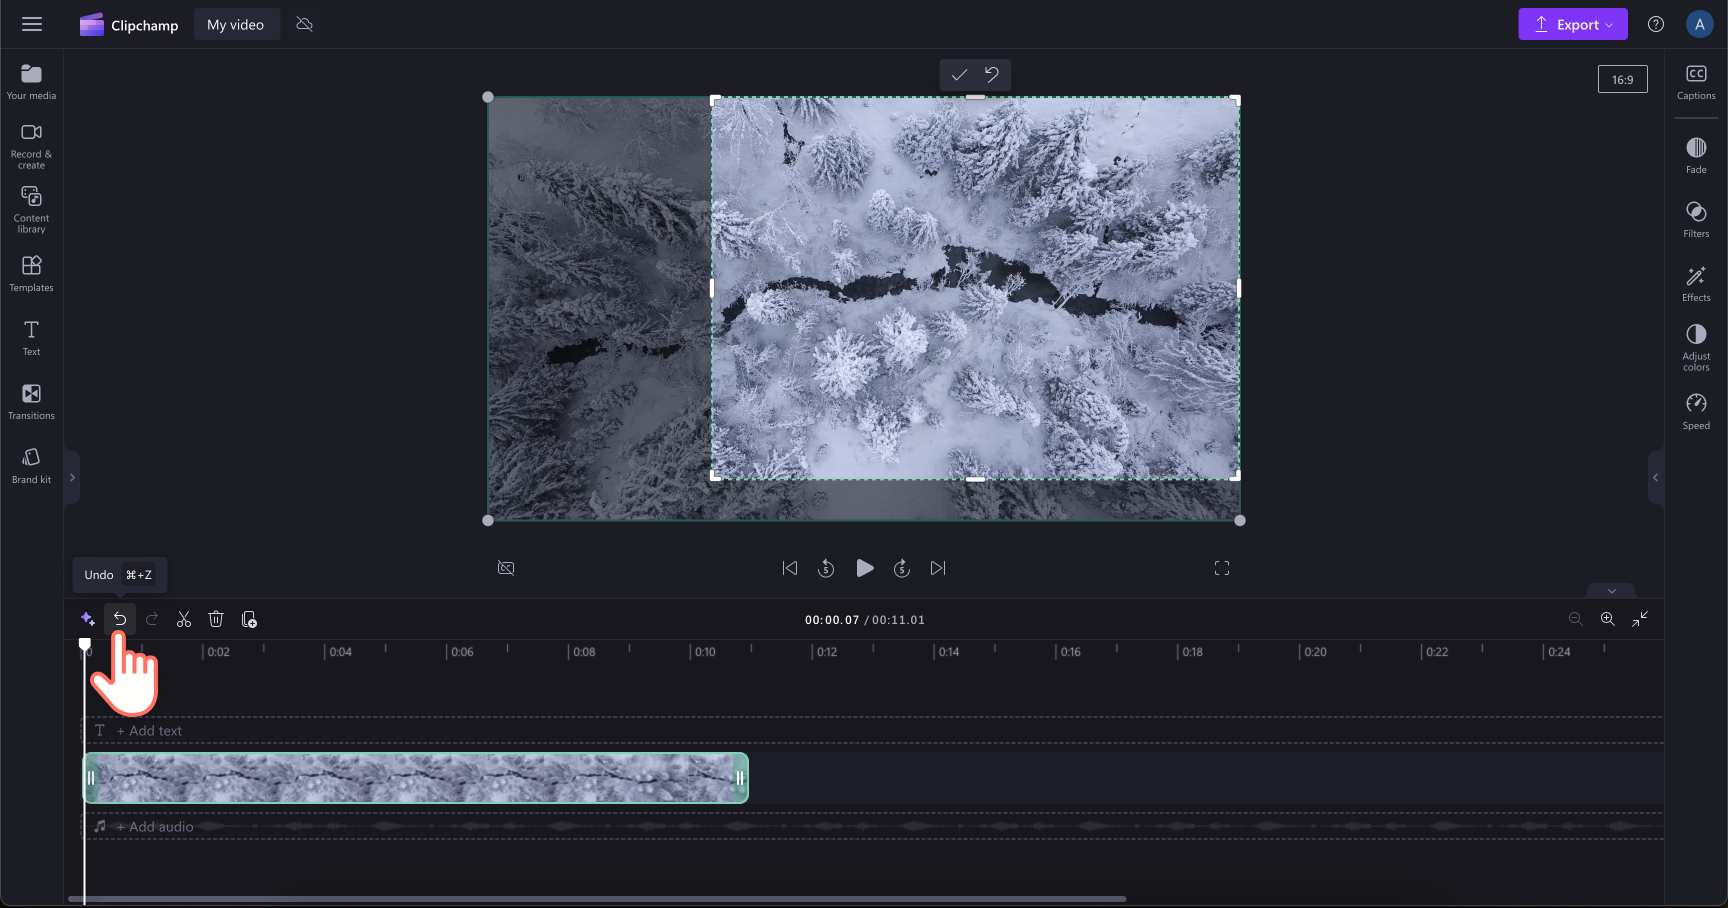Open the Brand kit panel
1728x908 pixels.
[32, 466]
